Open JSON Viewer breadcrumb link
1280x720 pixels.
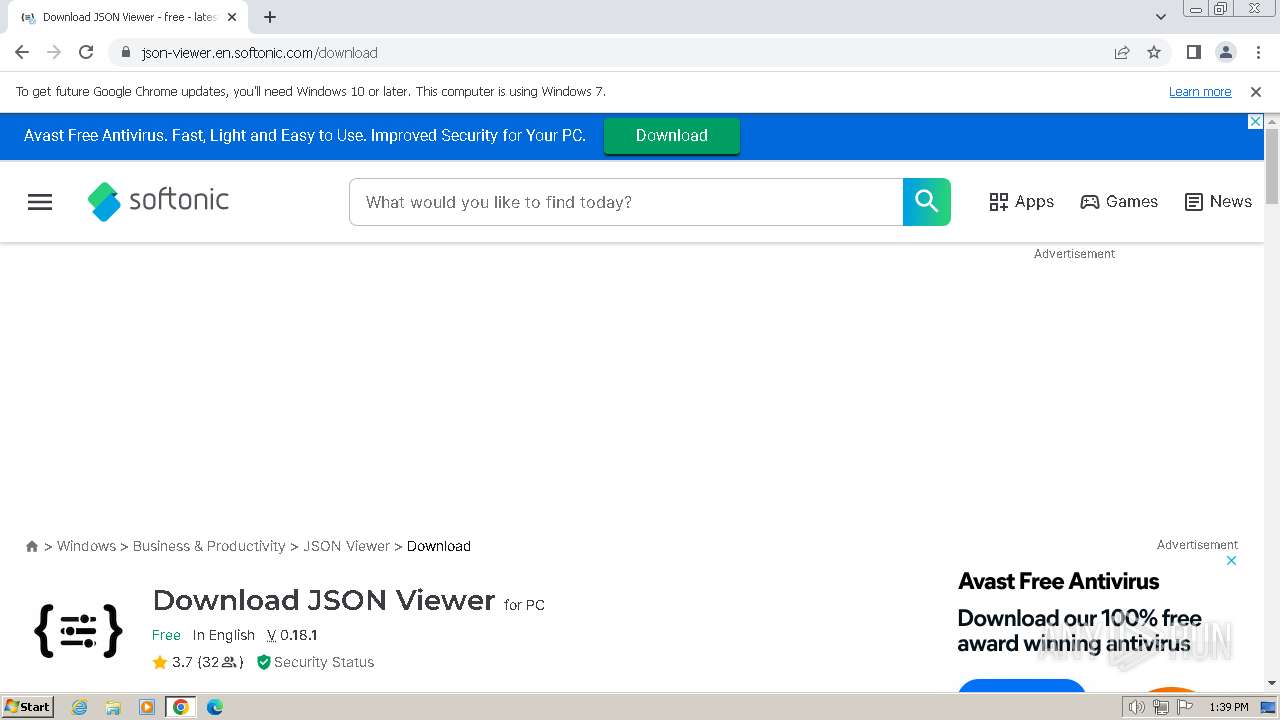(346, 546)
